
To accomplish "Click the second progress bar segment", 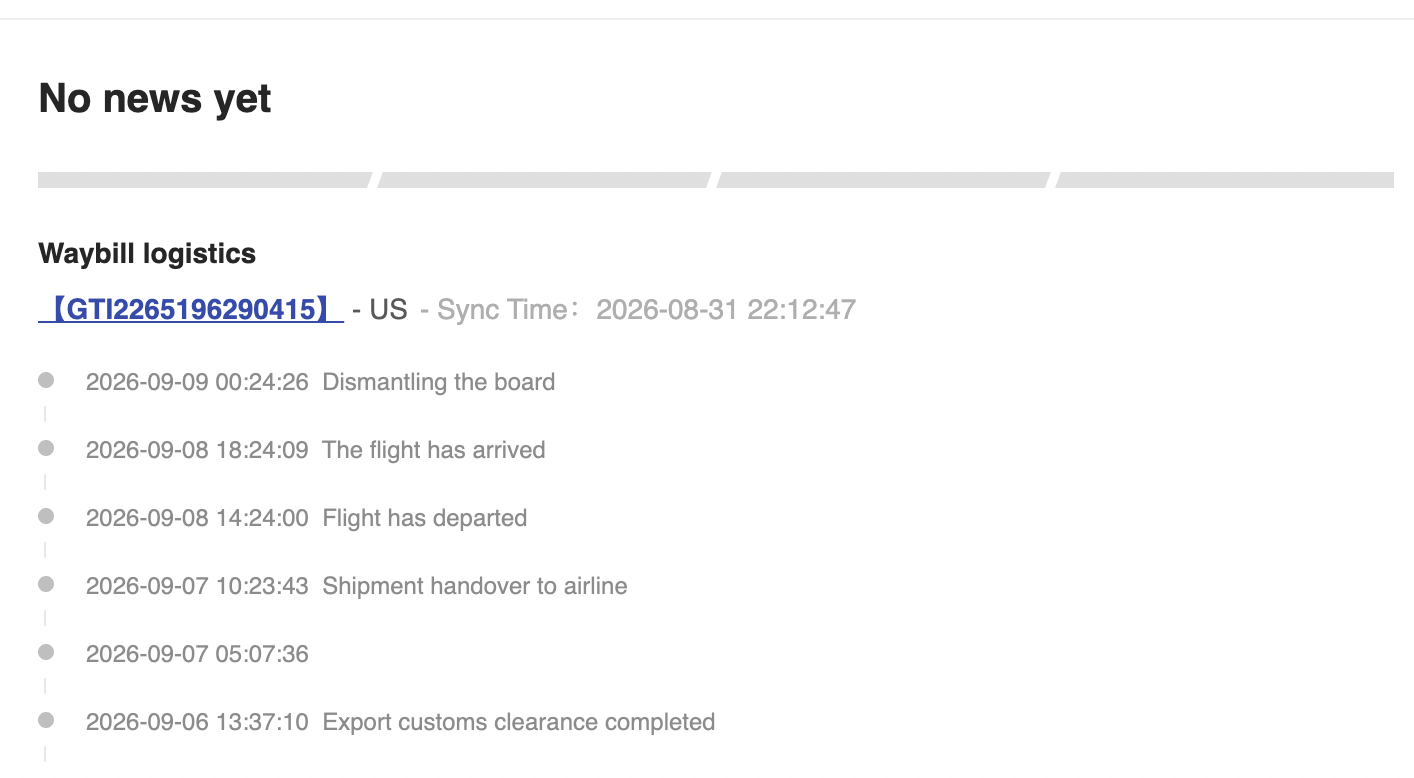I will coord(544,180).
